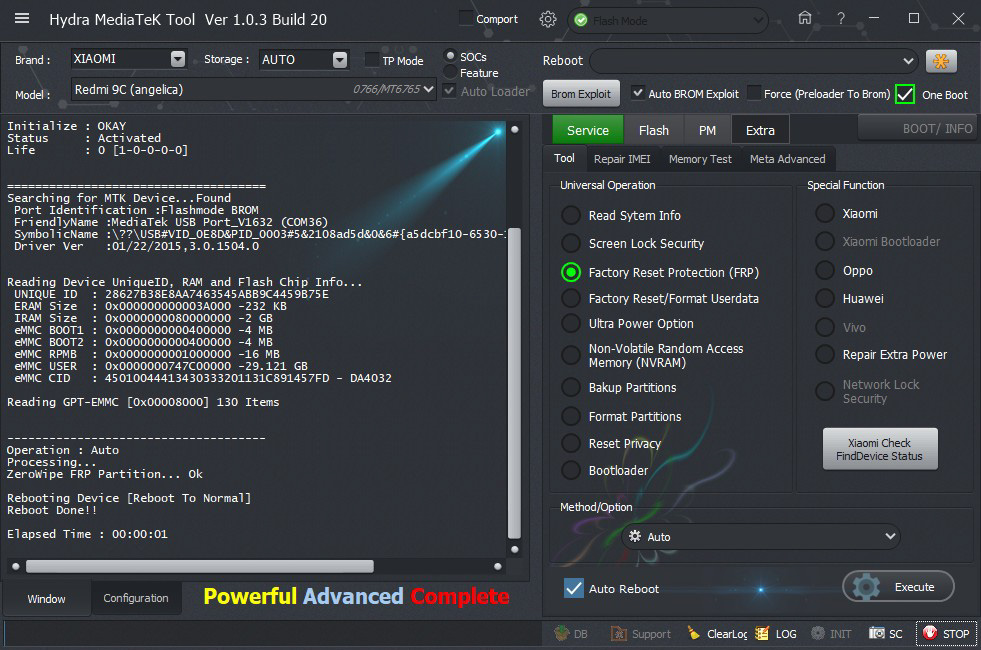Select Reset Privacy option
Viewport: 981px width, 650px height.
click(571, 443)
